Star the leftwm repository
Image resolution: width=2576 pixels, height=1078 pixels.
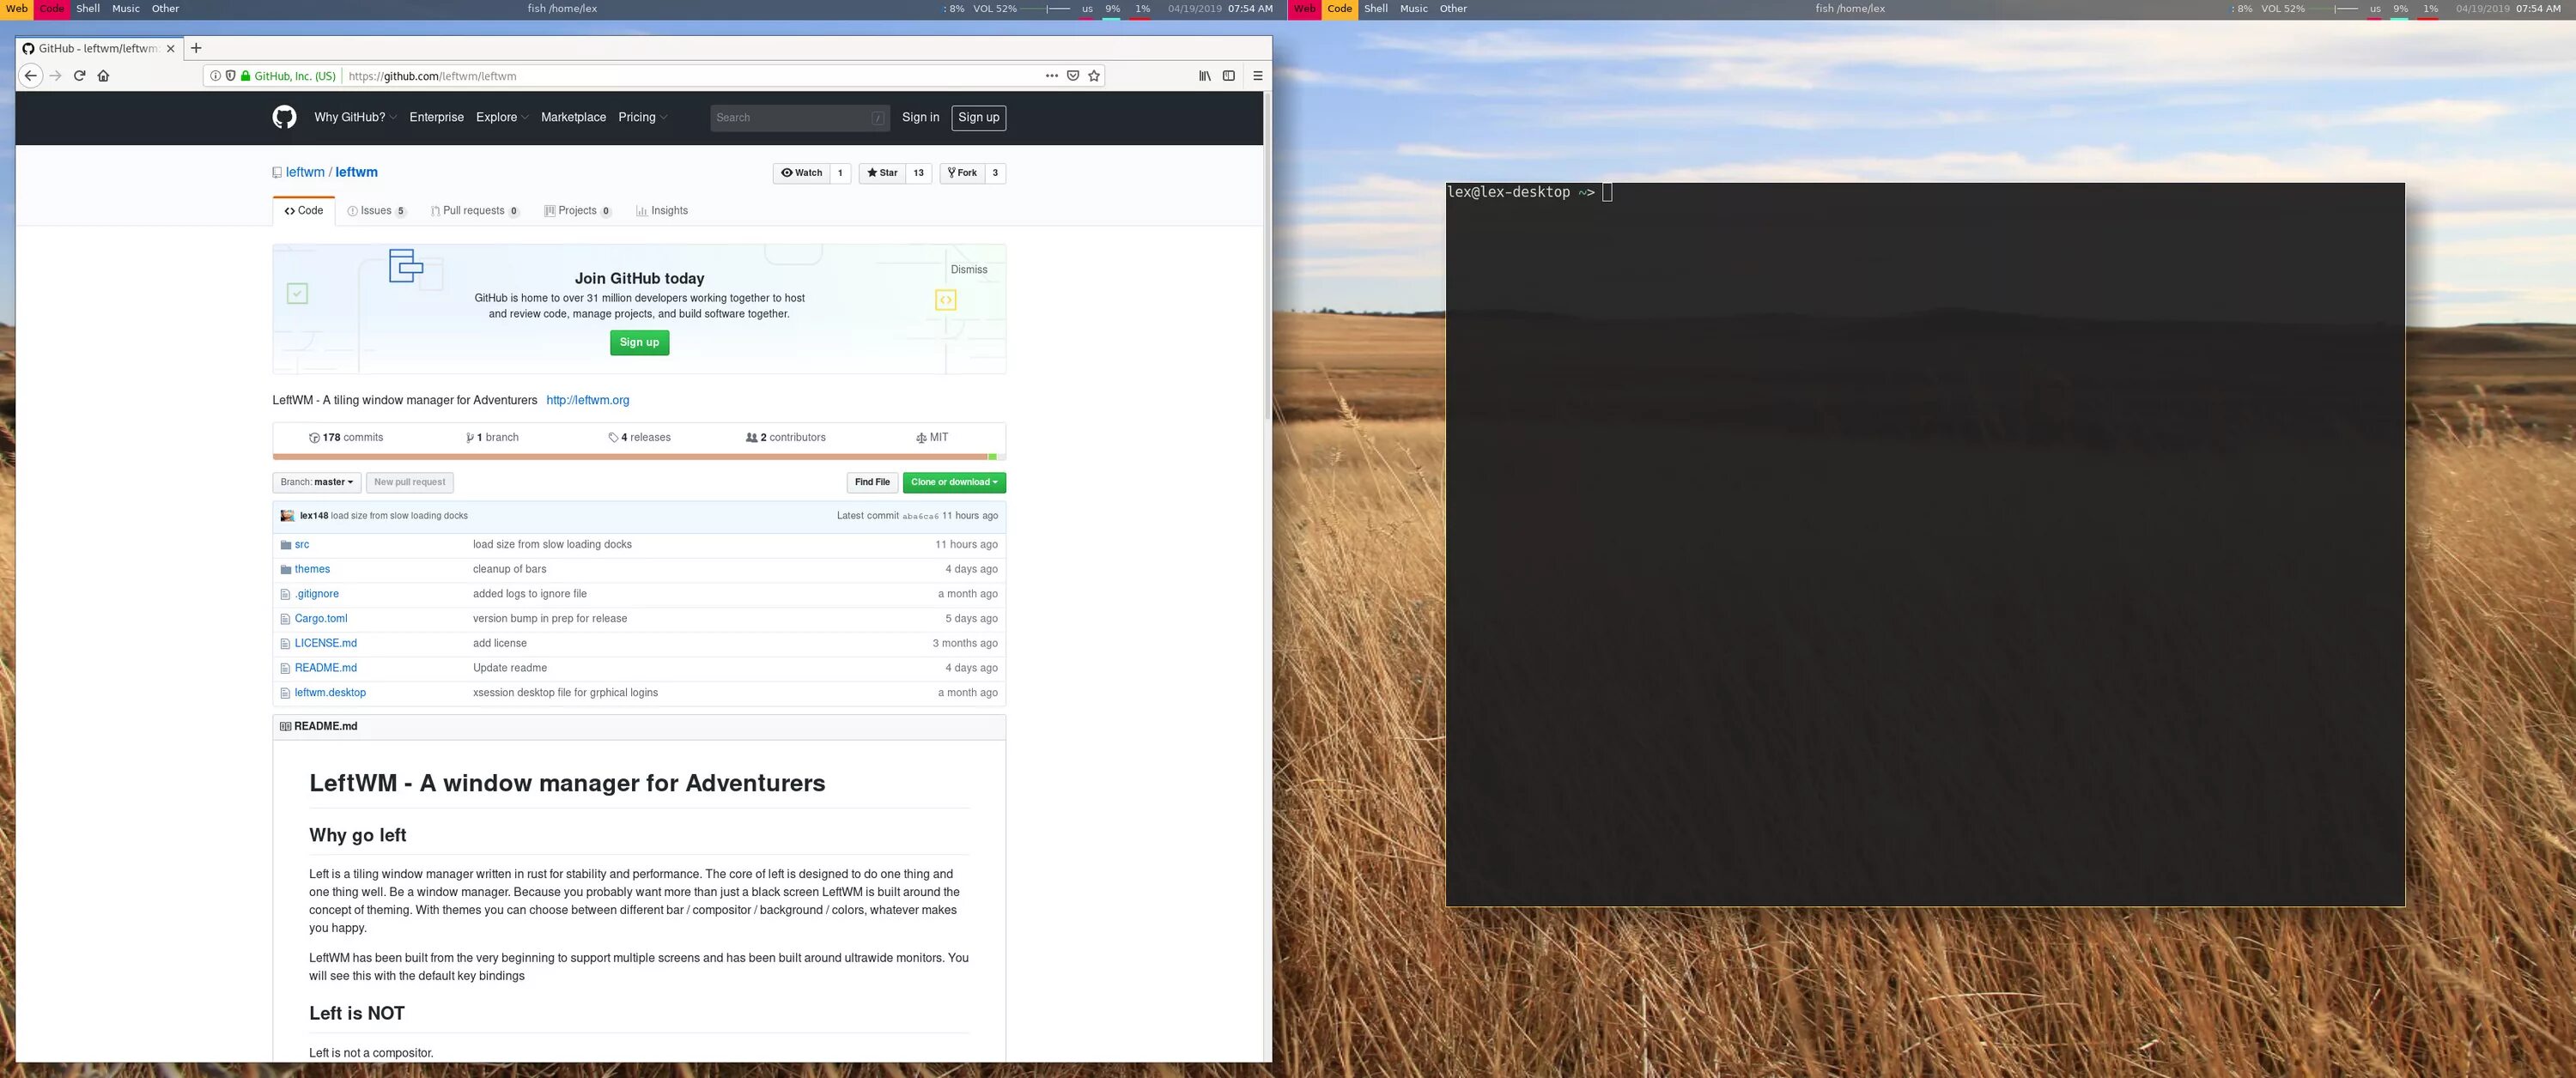882,173
